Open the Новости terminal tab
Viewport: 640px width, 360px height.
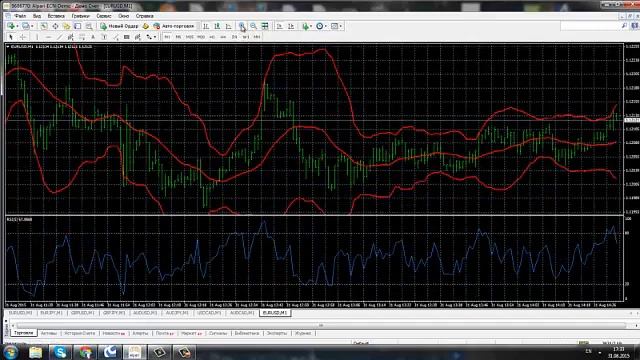click(113, 333)
